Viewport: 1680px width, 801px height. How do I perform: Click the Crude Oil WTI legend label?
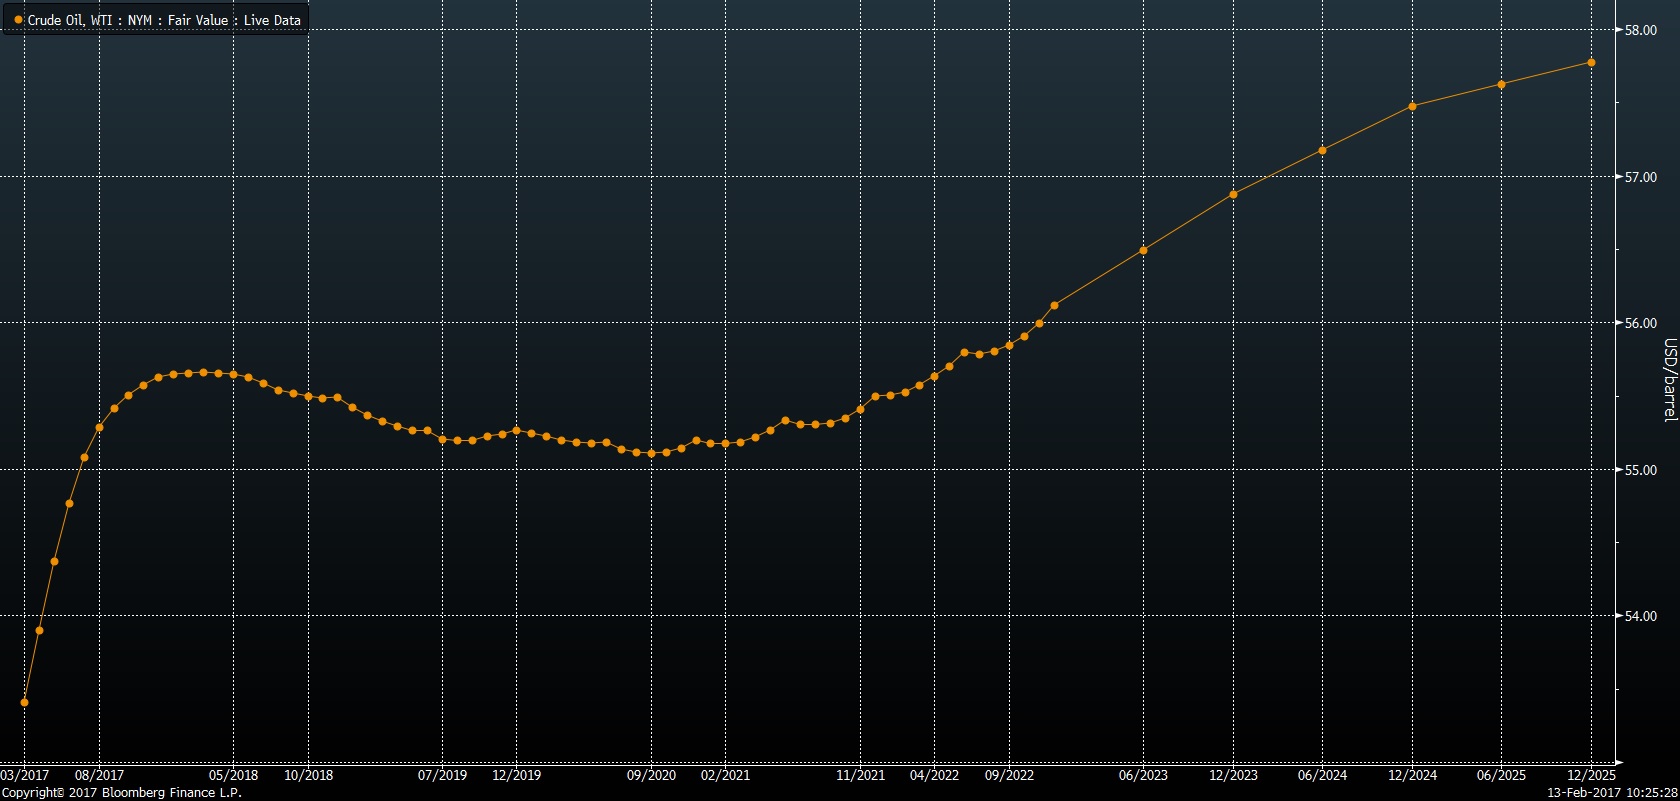pyautogui.click(x=164, y=20)
